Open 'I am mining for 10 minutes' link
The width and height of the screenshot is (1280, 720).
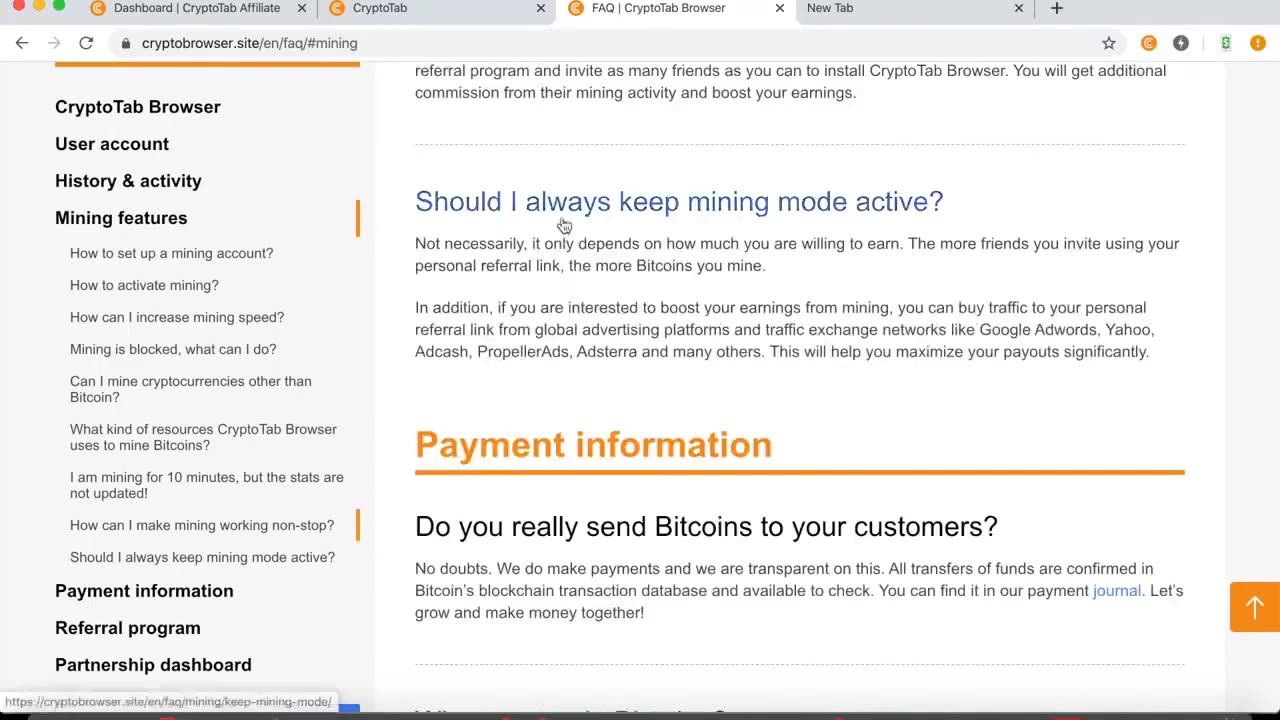click(207, 485)
